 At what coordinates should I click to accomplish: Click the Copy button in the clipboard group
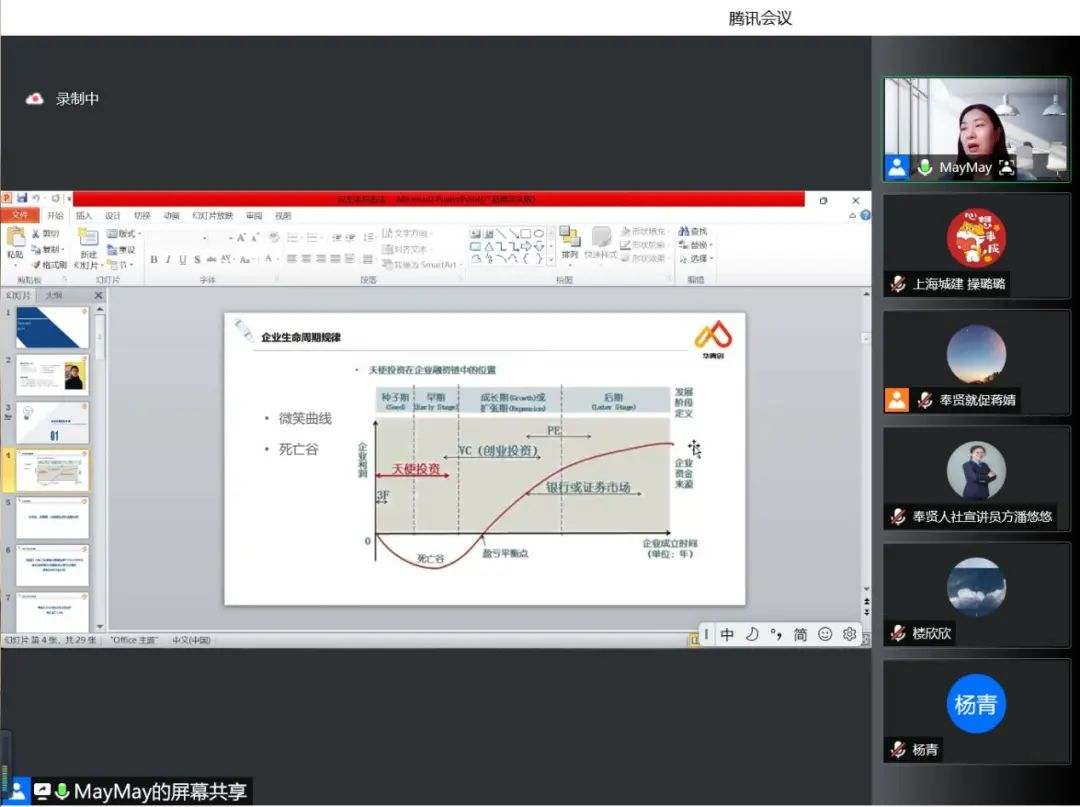point(47,249)
